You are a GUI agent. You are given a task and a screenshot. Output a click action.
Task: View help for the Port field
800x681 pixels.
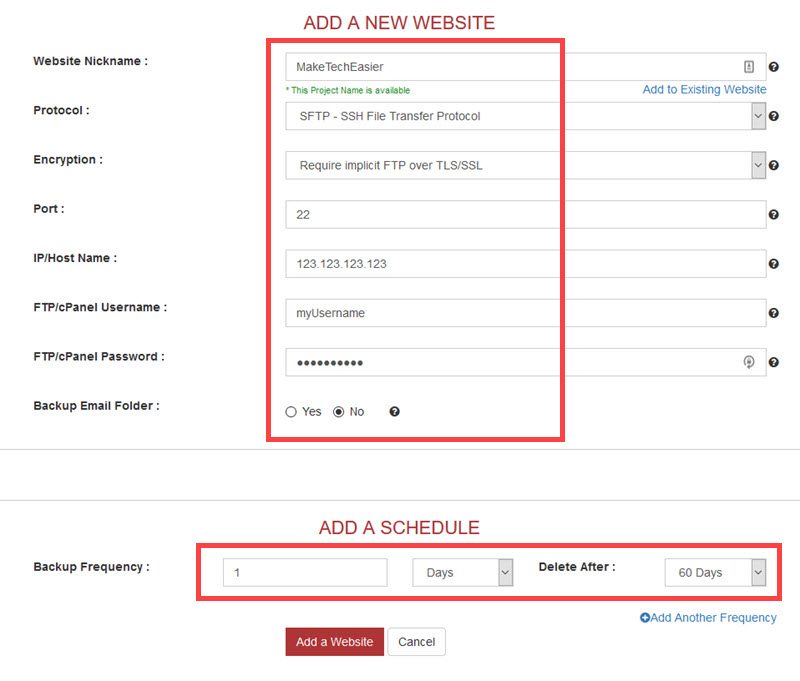pyautogui.click(x=775, y=214)
